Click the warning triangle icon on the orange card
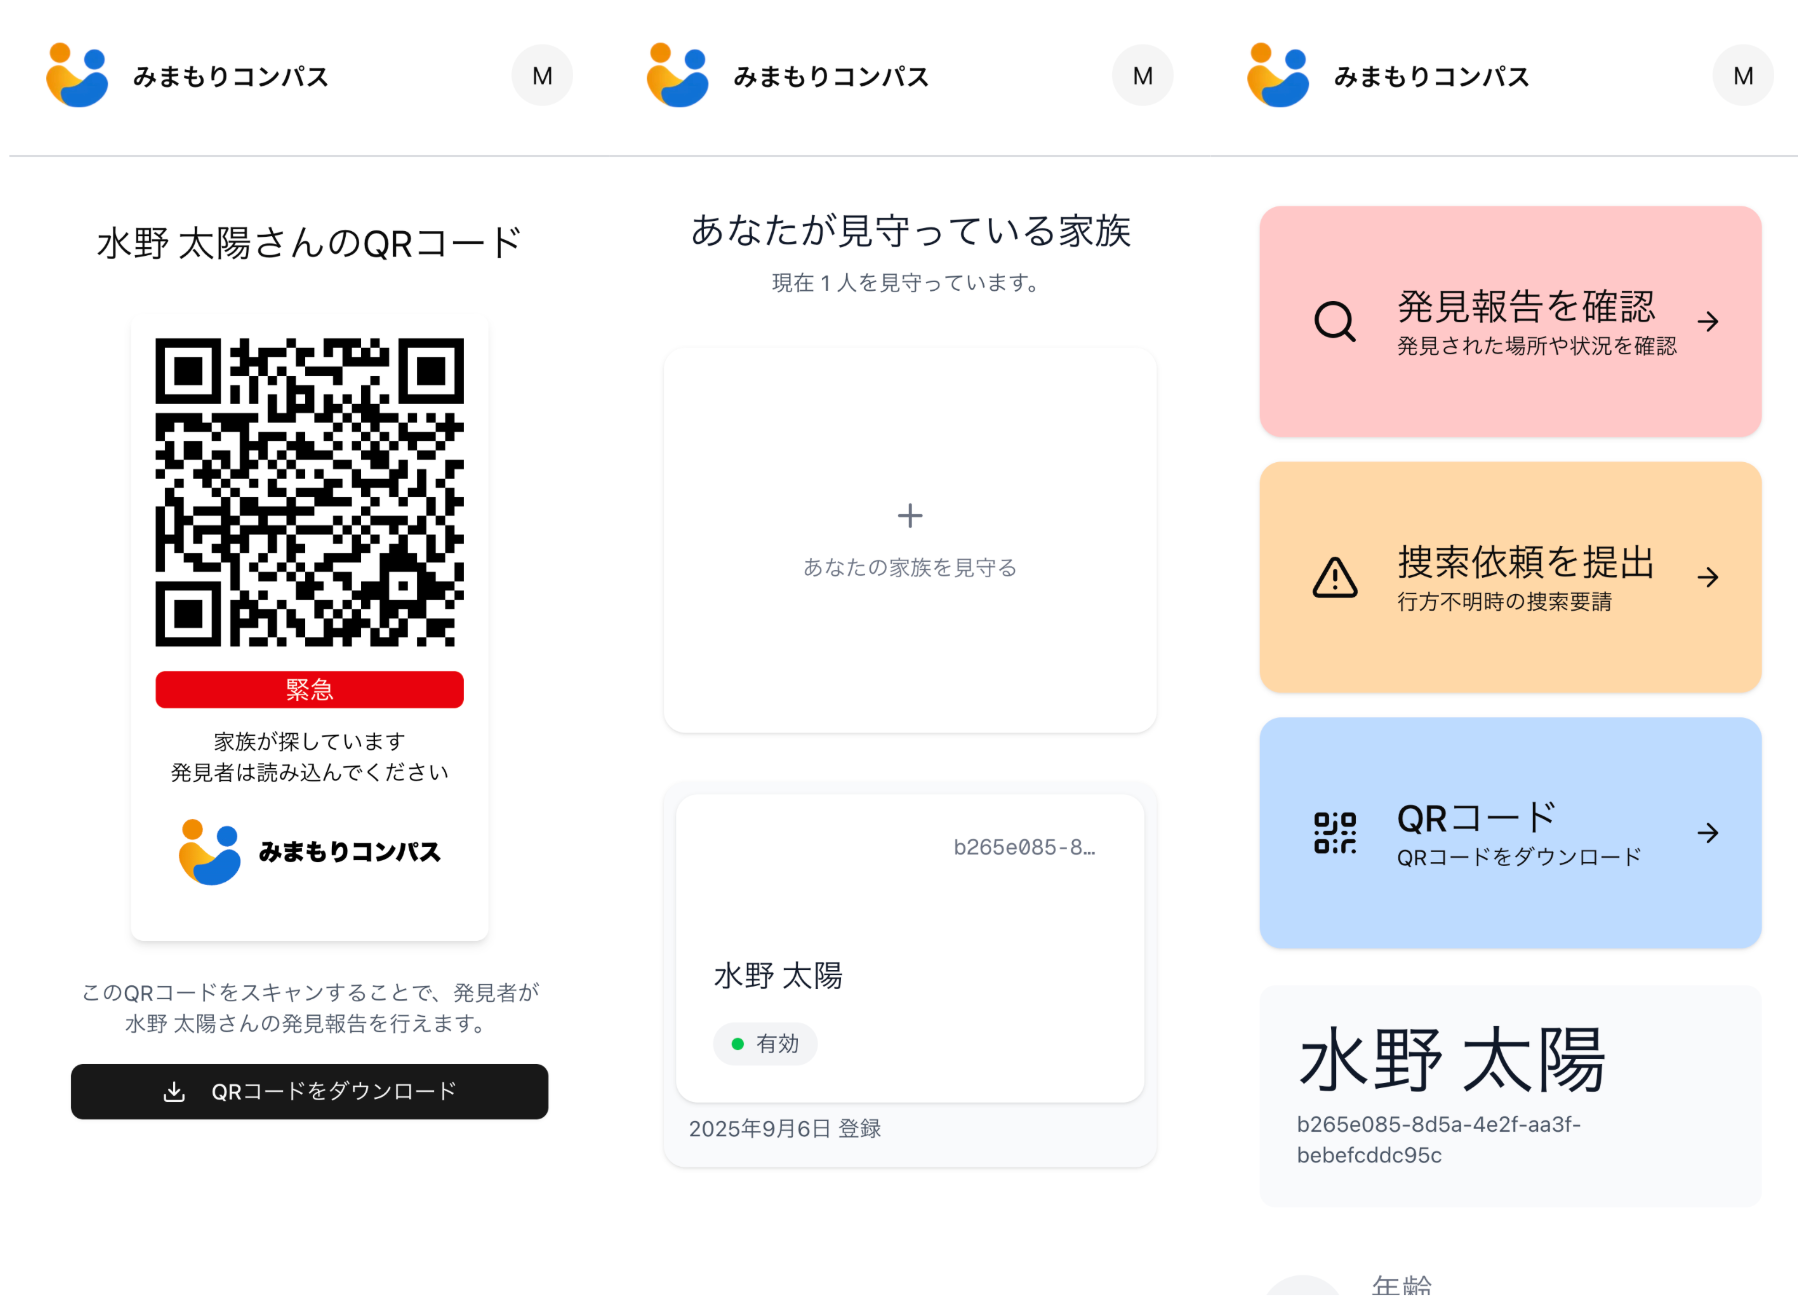1798x1302 pixels. pos(1335,577)
